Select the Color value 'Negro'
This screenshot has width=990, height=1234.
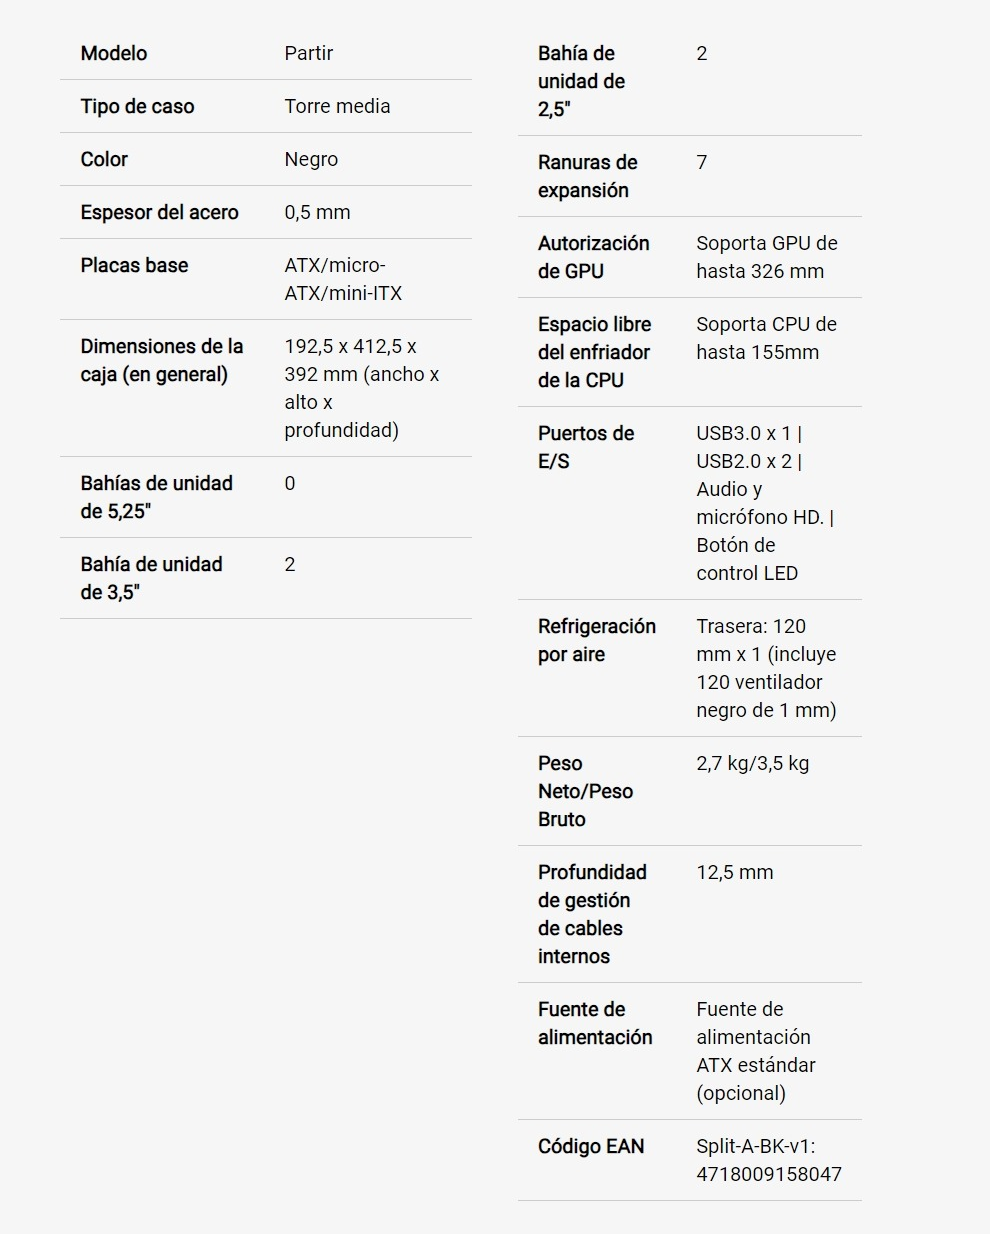click(311, 159)
